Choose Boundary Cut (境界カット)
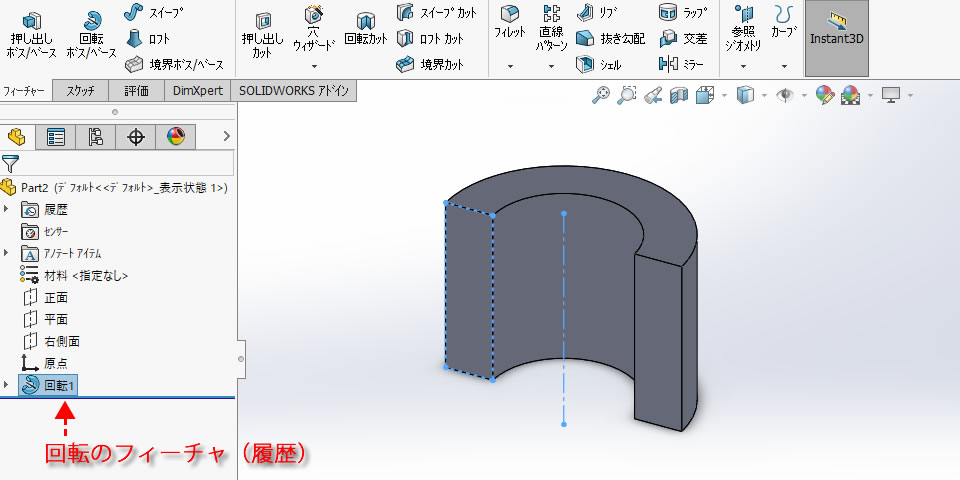 pos(430,64)
